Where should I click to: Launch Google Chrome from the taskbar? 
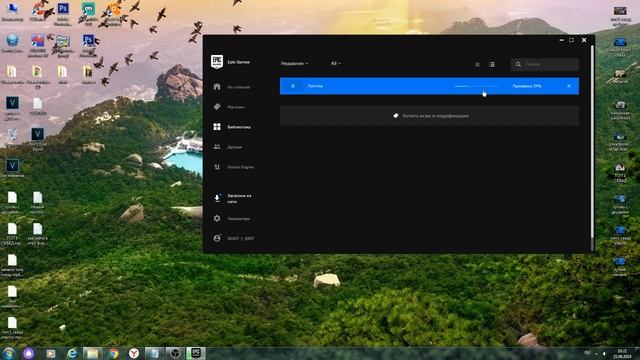[113, 353]
